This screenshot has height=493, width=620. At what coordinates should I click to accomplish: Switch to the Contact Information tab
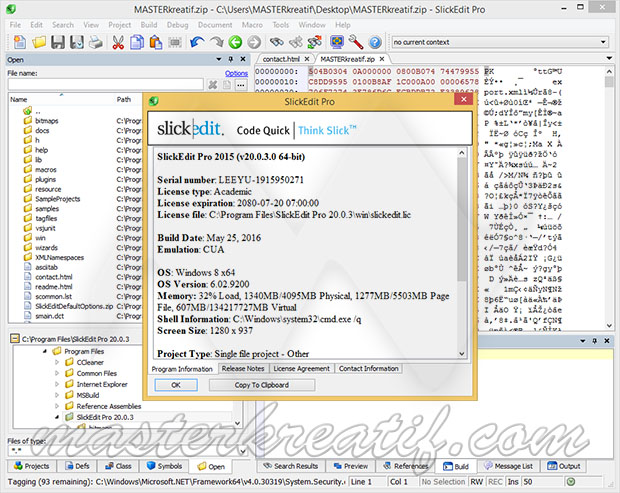tap(368, 368)
